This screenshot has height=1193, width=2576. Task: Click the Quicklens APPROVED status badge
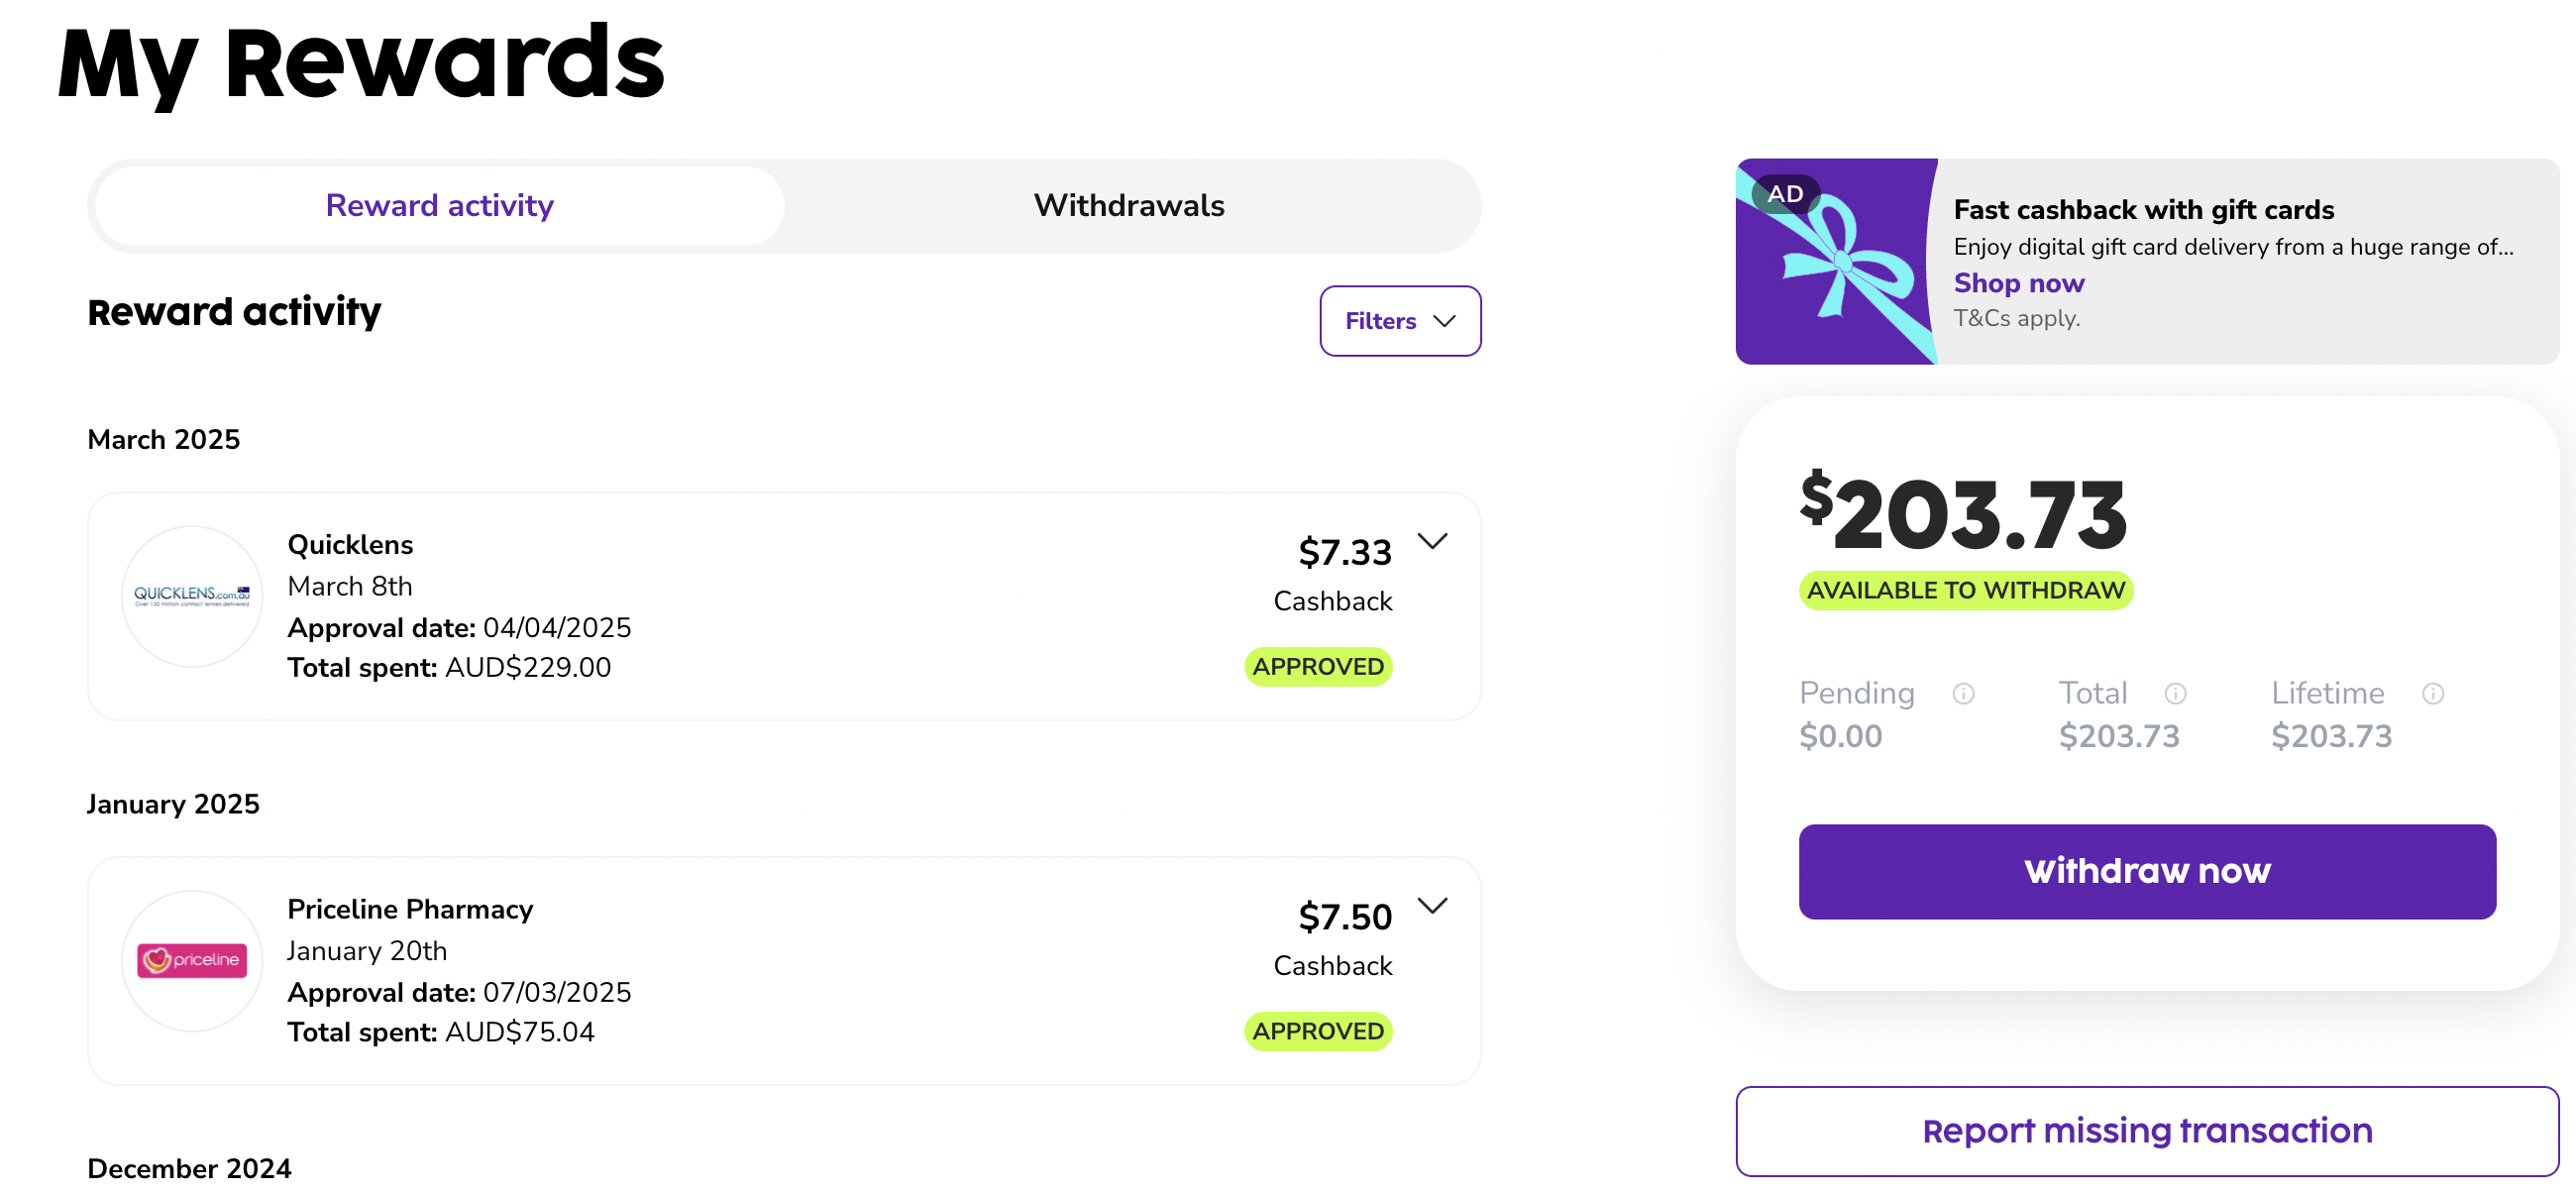click(x=1317, y=666)
